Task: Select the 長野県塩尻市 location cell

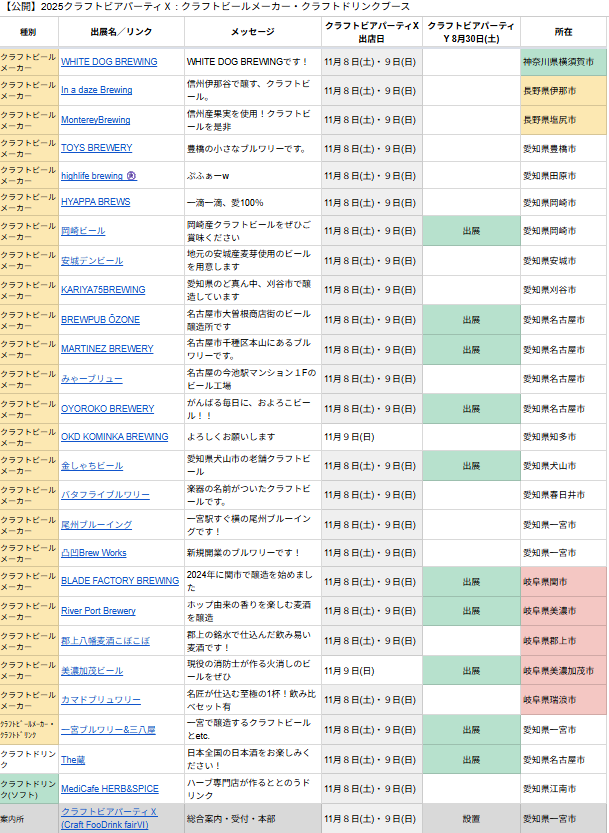Action: click(x=563, y=120)
